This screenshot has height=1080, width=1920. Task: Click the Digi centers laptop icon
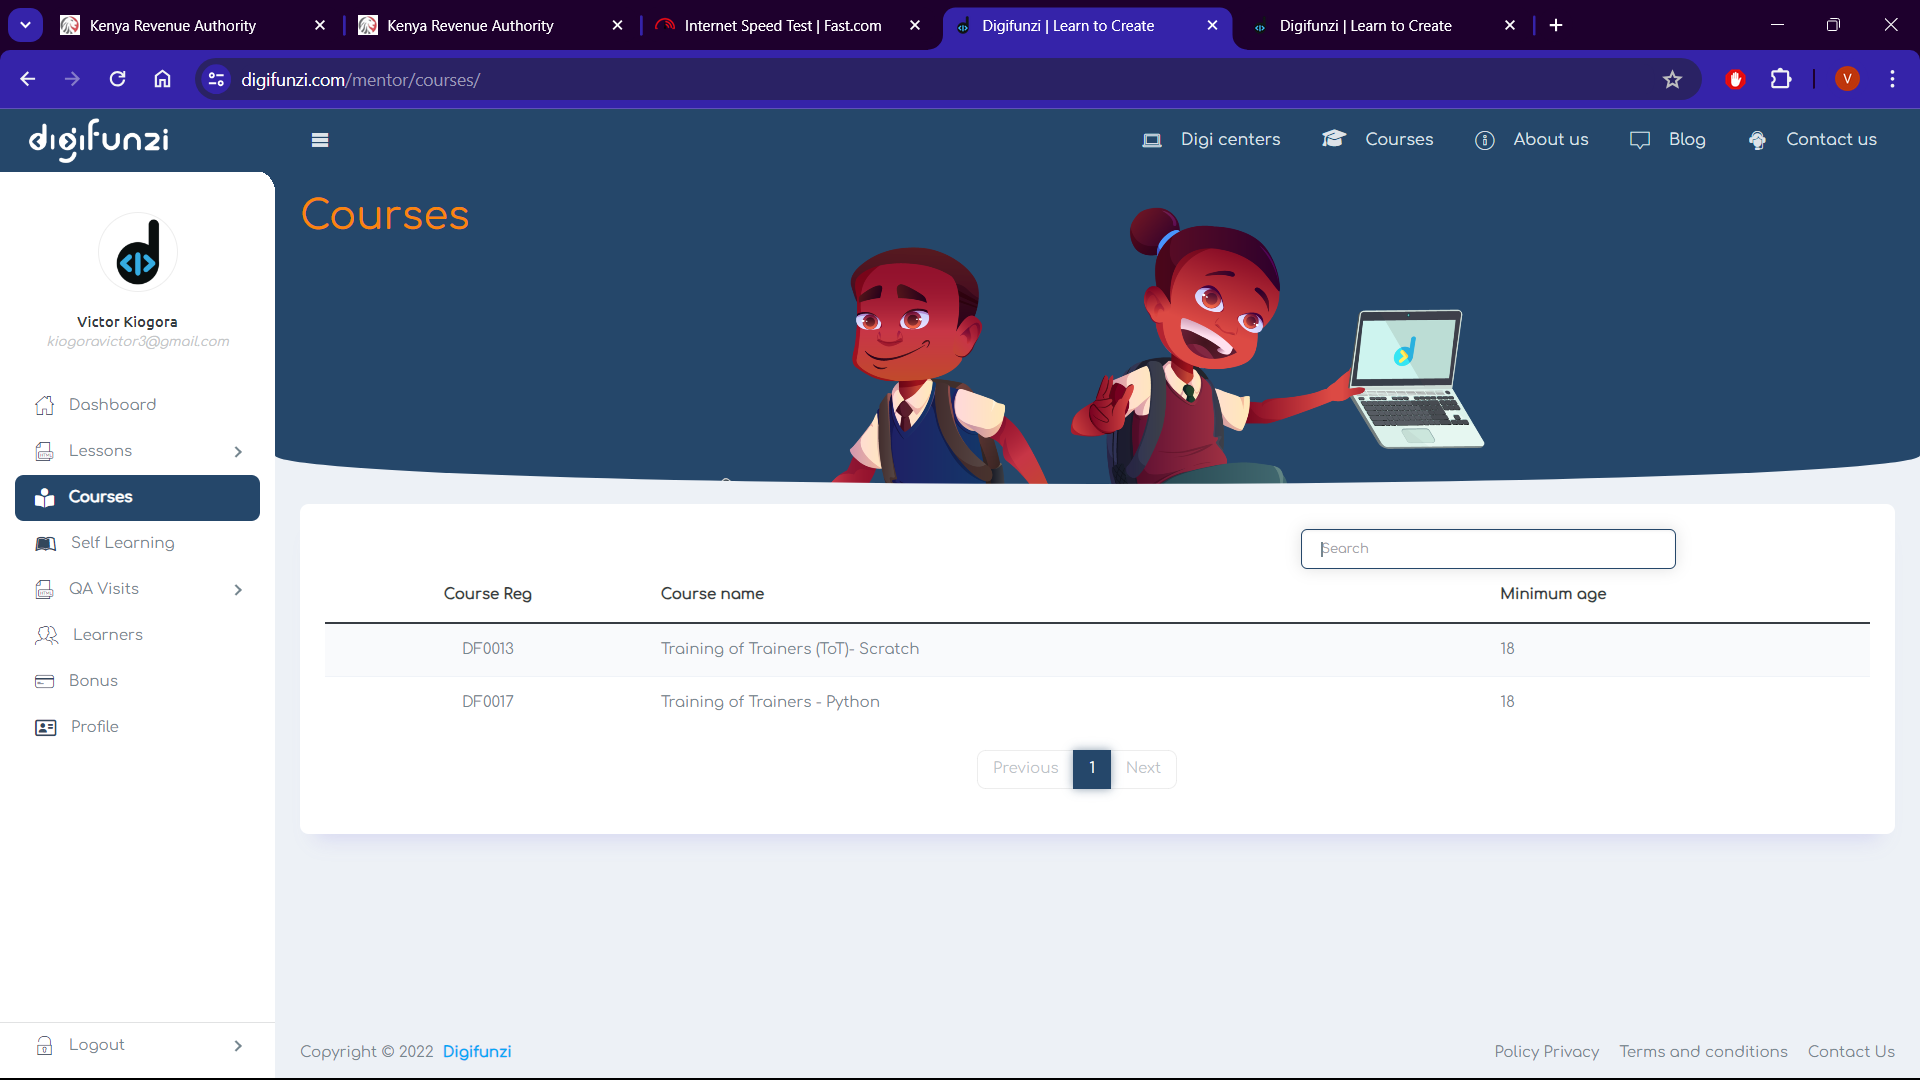pyautogui.click(x=1152, y=140)
